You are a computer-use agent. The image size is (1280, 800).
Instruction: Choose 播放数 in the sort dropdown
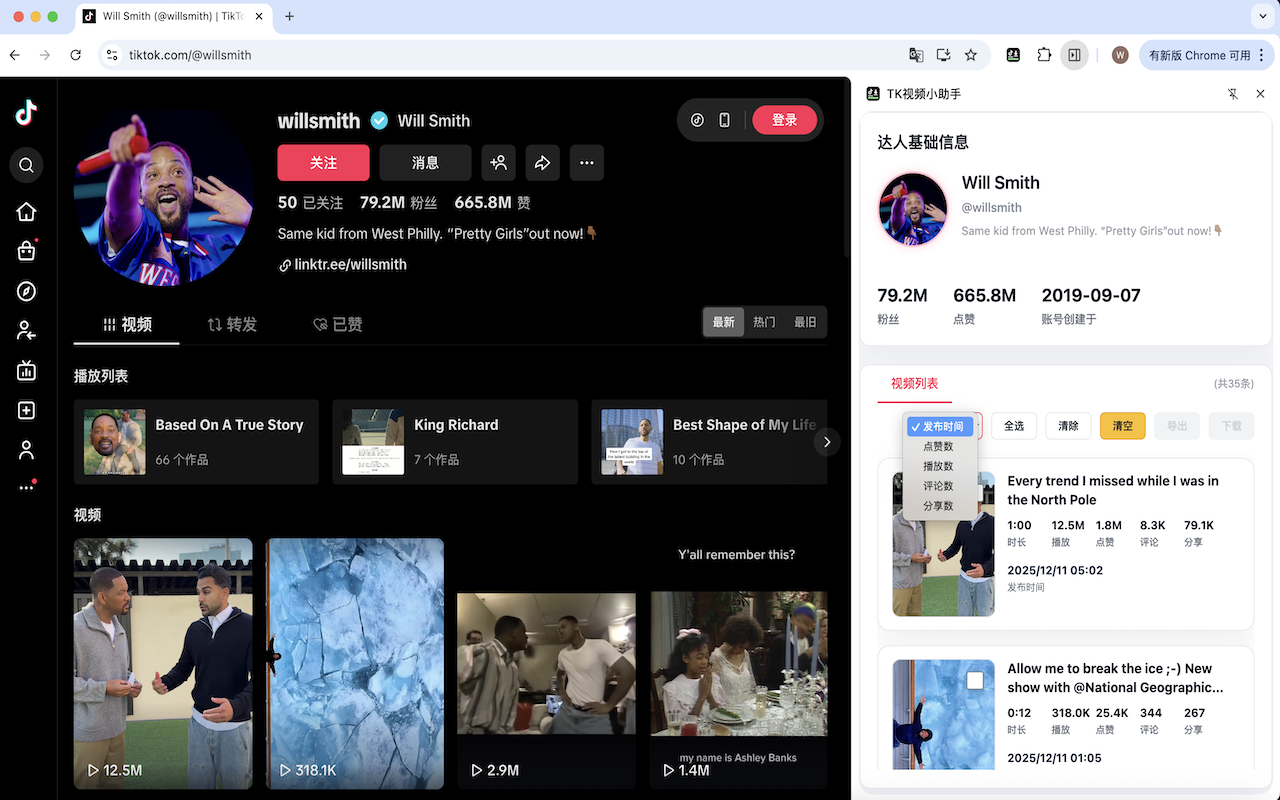(938, 466)
